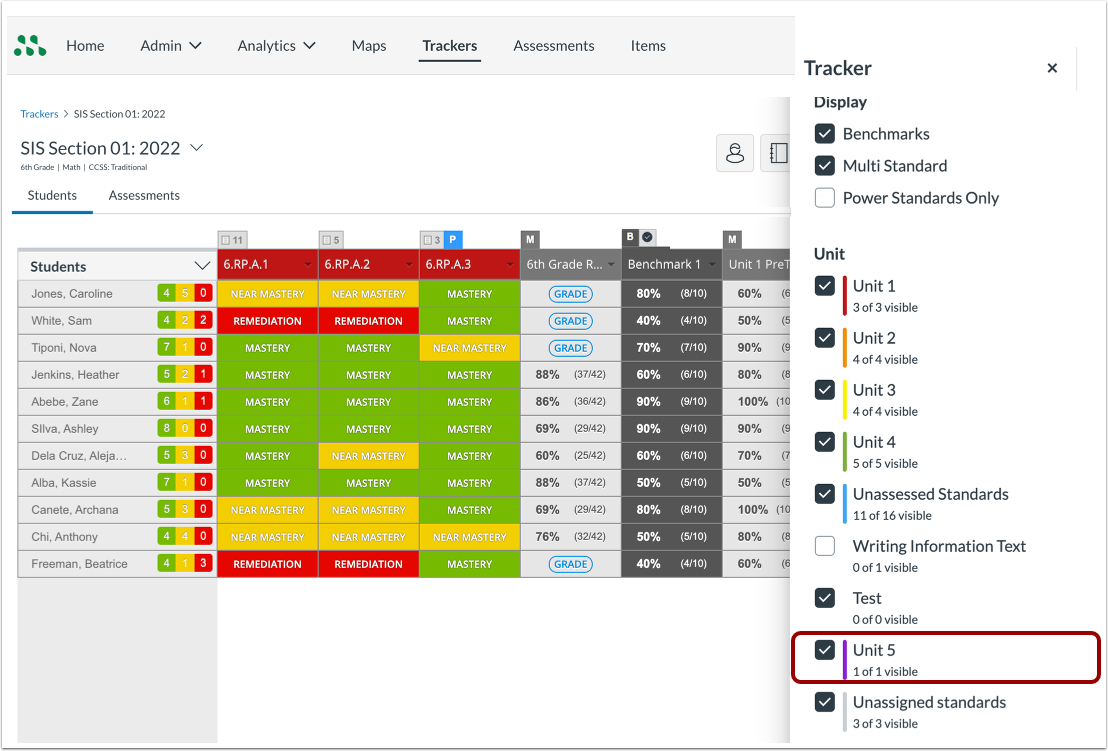Toggle Unassigned standards checkbox
Viewport: 1108px width, 751px height.
coord(825,702)
